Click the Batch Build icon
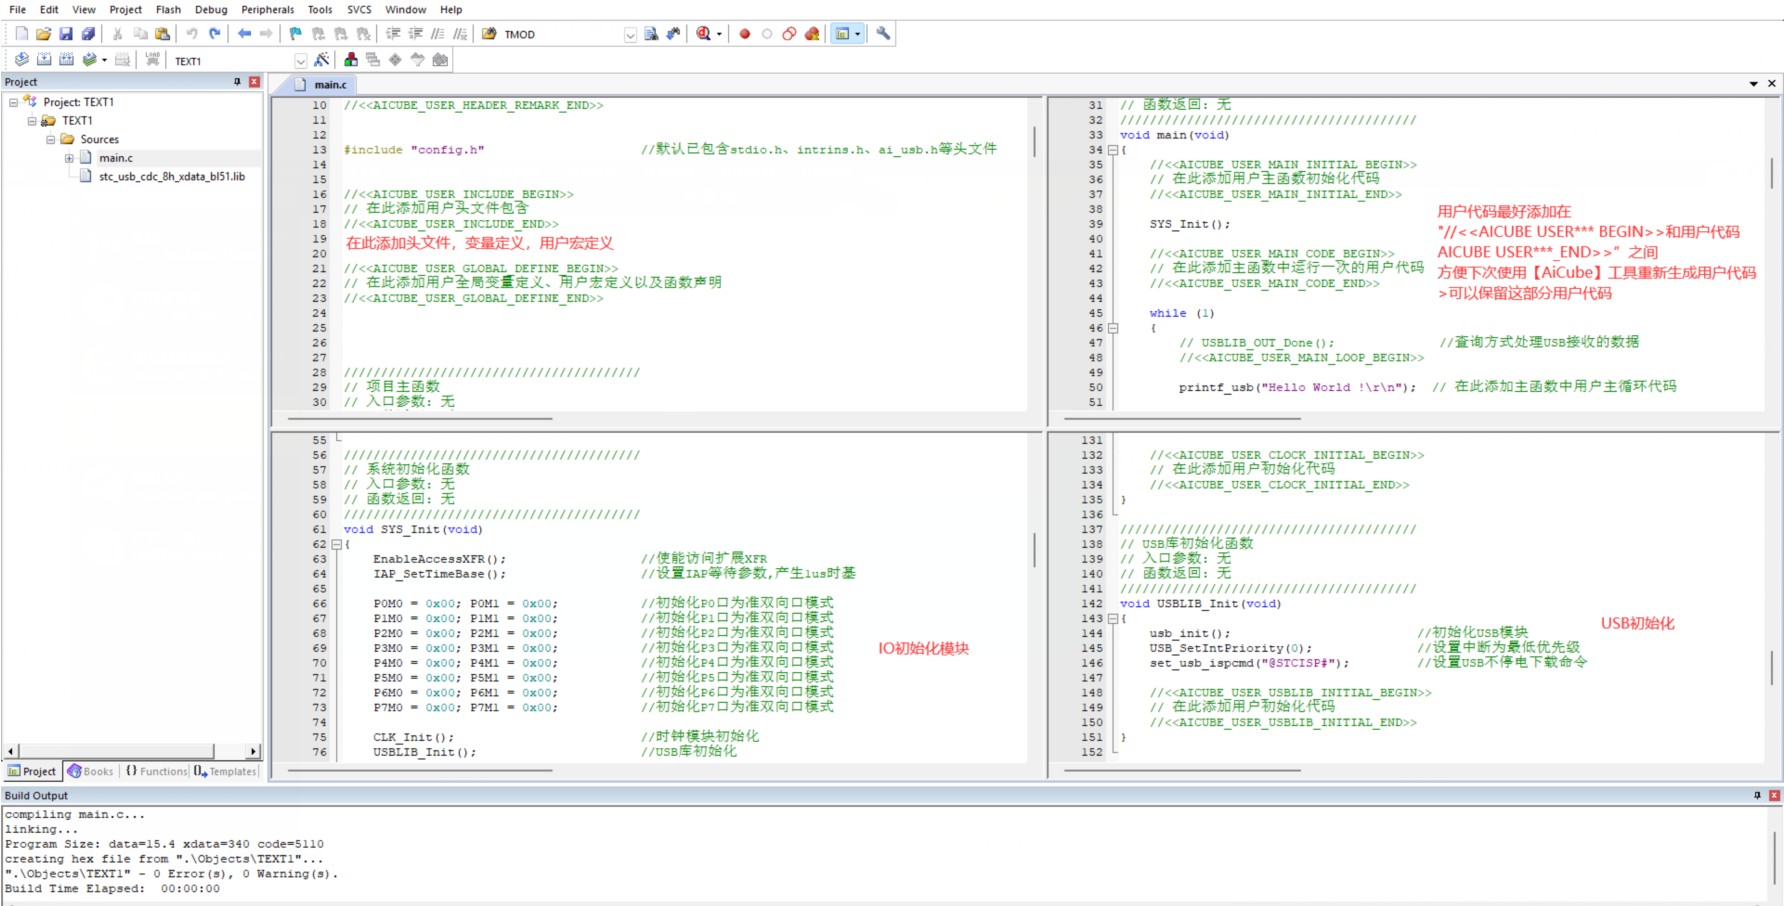 [89, 60]
